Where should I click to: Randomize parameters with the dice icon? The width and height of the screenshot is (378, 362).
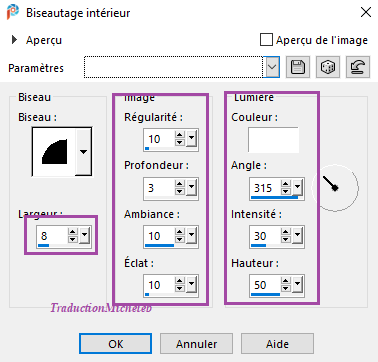(328, 67)
